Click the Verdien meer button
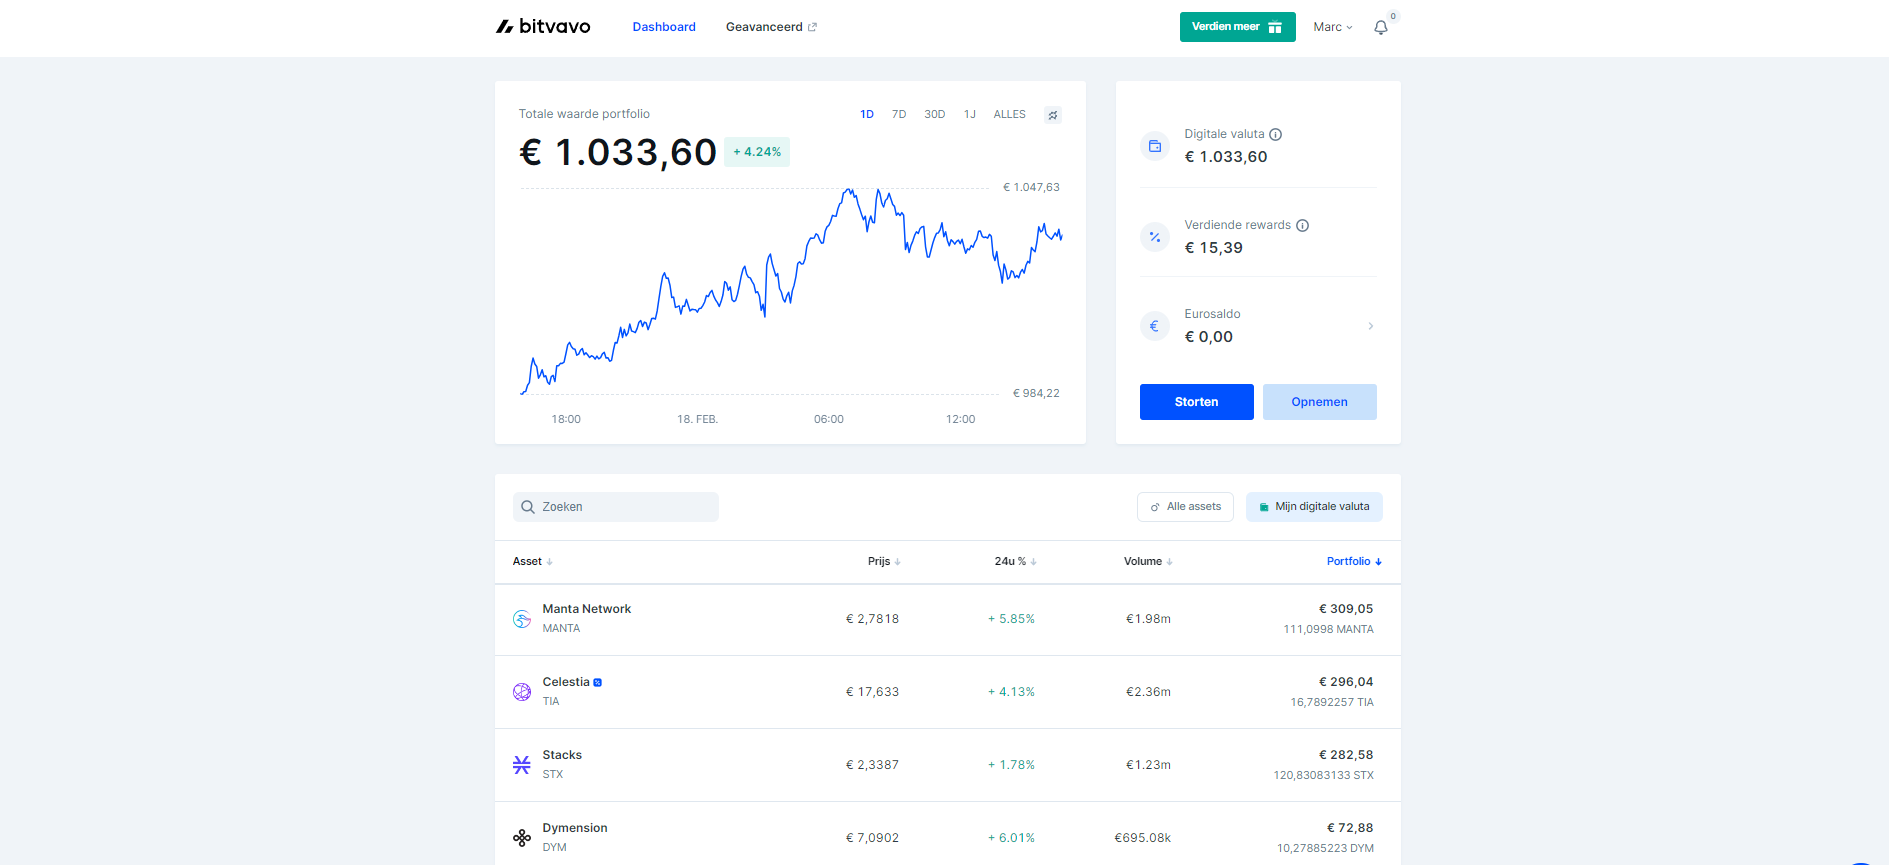Screen dimensions: 1889x865 point(1237,27)
